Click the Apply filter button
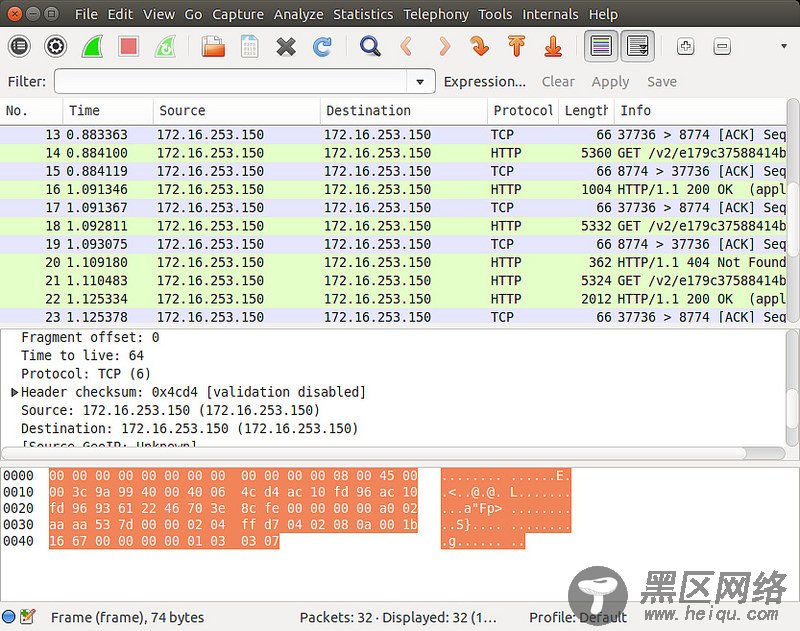The image size is (800, 631). click(x=610, y=82)
